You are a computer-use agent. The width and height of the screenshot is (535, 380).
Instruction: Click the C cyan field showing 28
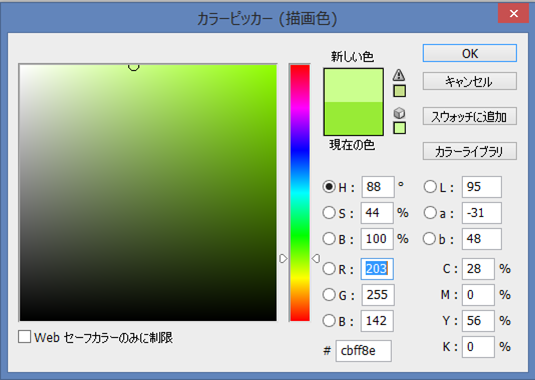click(478, 269)
